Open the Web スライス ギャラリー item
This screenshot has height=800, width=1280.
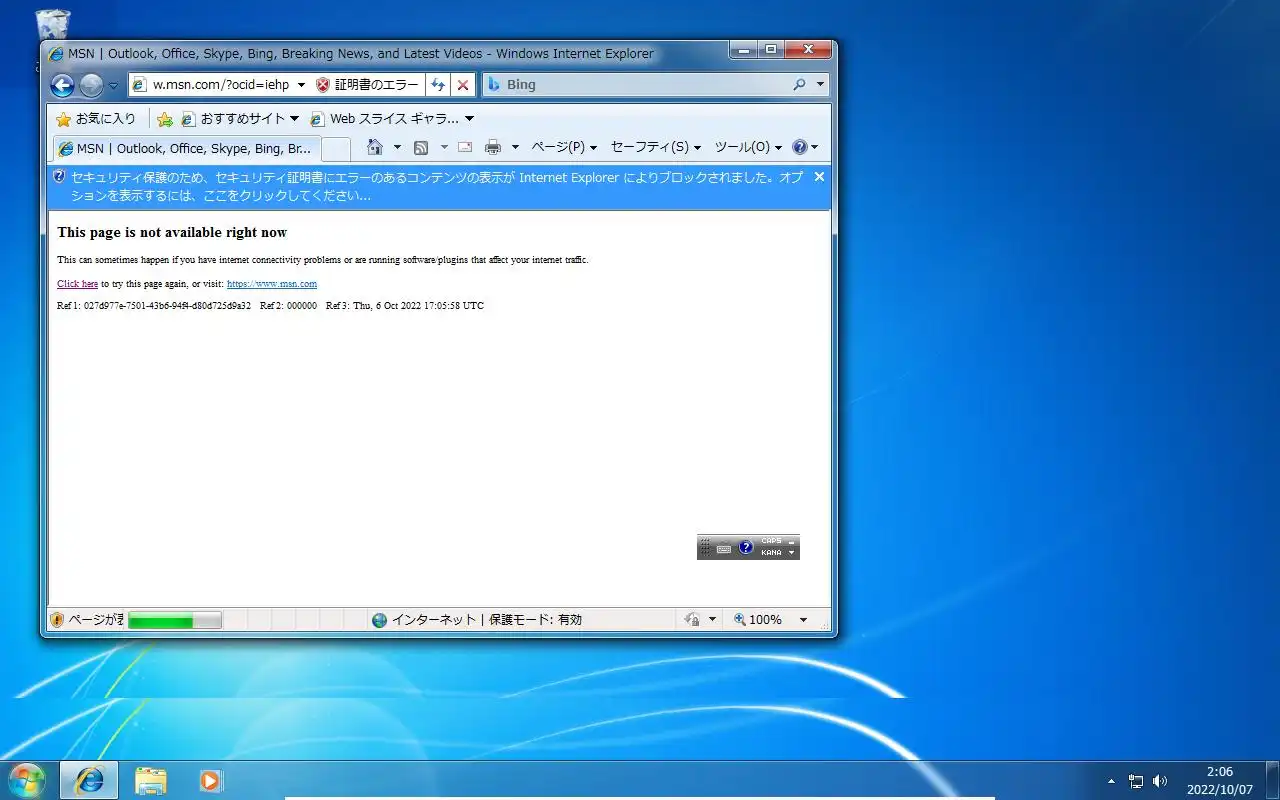click(x=392, y=119)
